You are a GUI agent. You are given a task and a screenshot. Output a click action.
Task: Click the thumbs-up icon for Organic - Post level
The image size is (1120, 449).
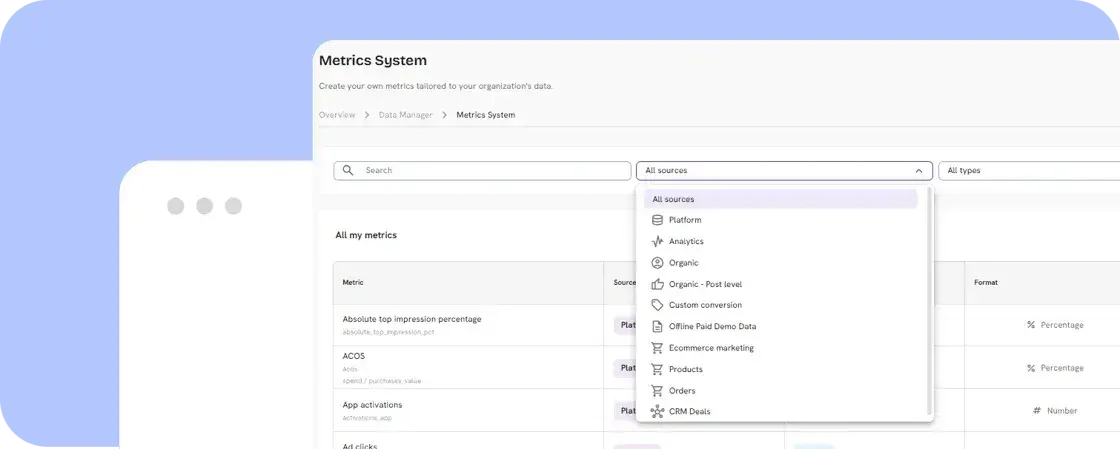[x=657, y=284]
